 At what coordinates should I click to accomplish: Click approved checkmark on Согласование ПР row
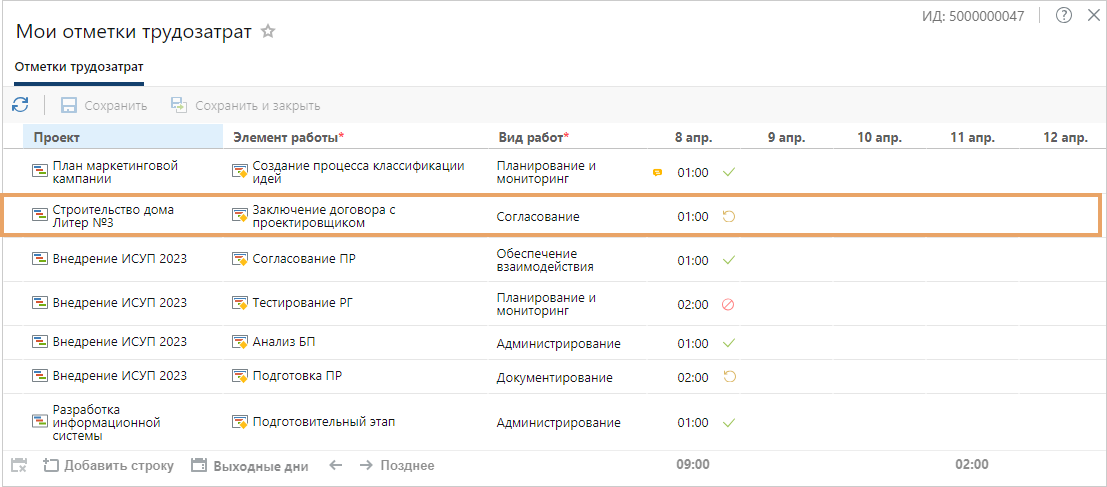coord(728,260)
